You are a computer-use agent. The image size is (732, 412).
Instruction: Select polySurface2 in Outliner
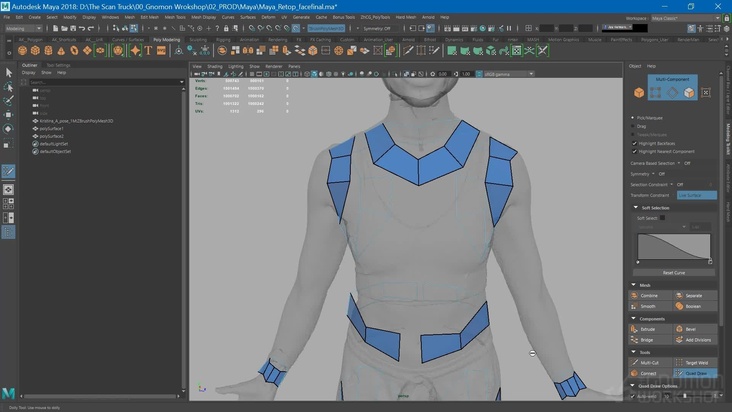pyautogui.click(x=51, y=136)
